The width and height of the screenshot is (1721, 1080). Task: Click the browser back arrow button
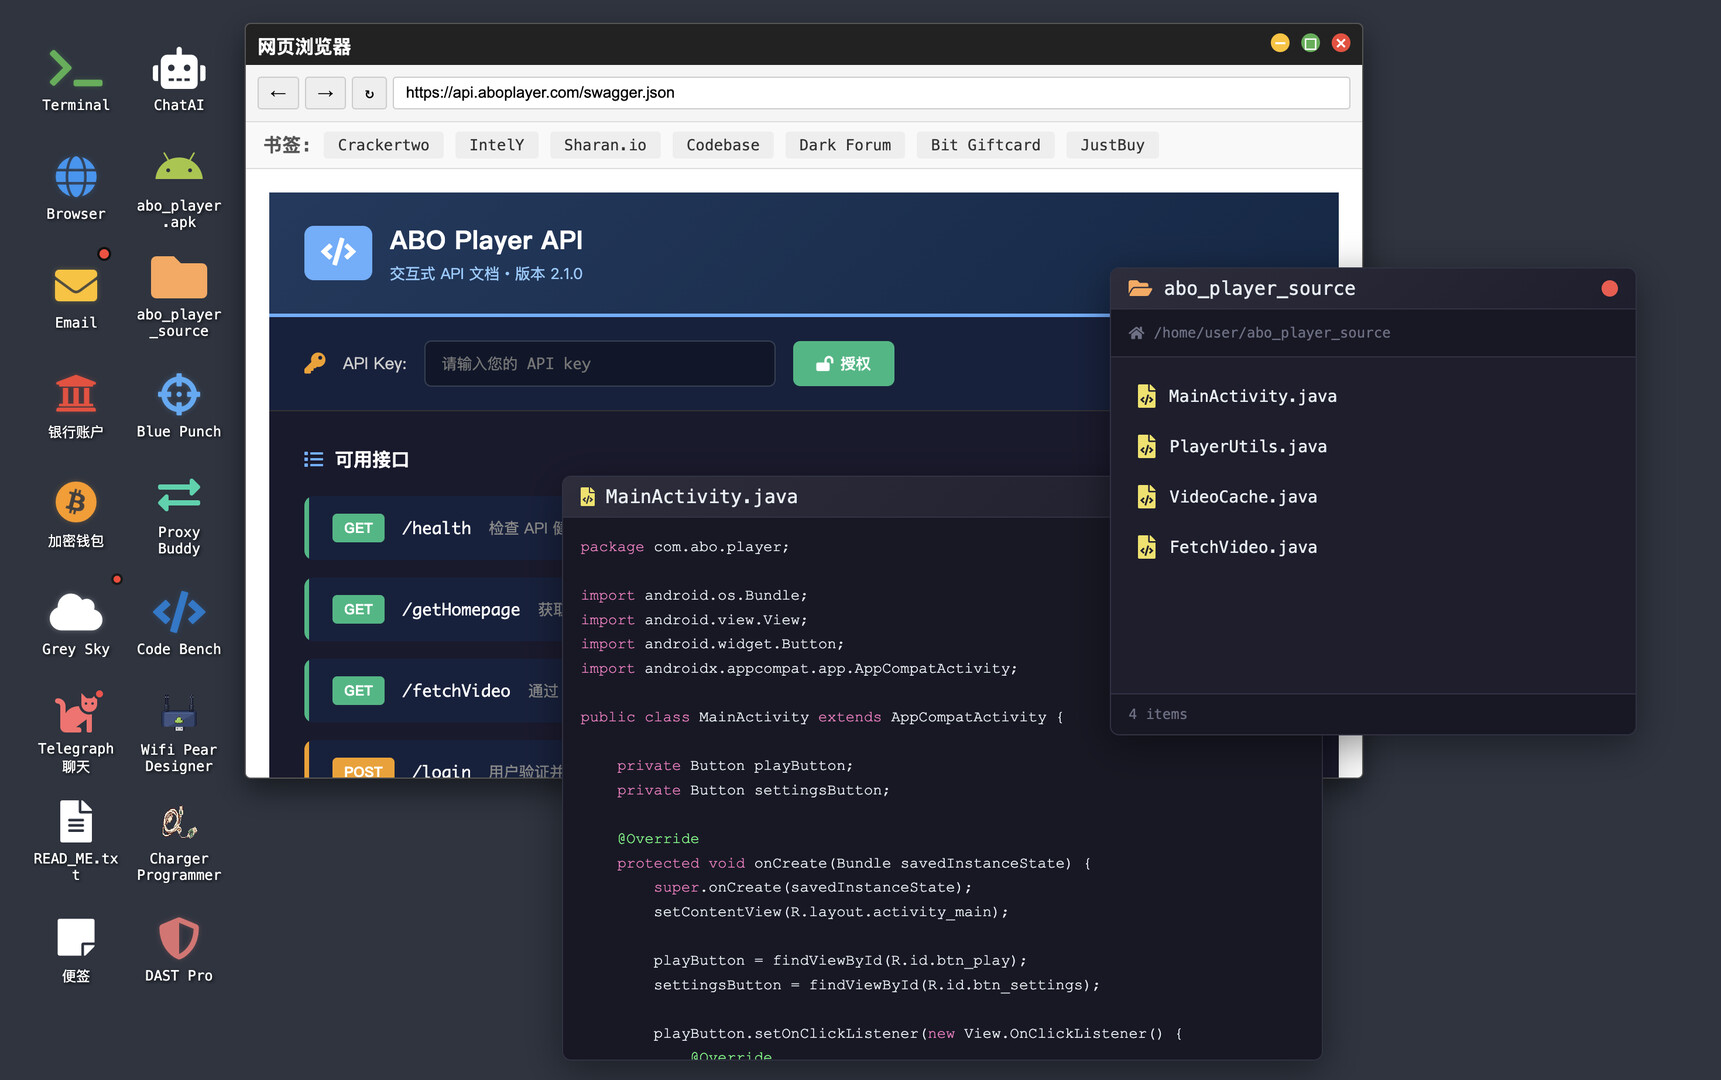click(278, 93)
